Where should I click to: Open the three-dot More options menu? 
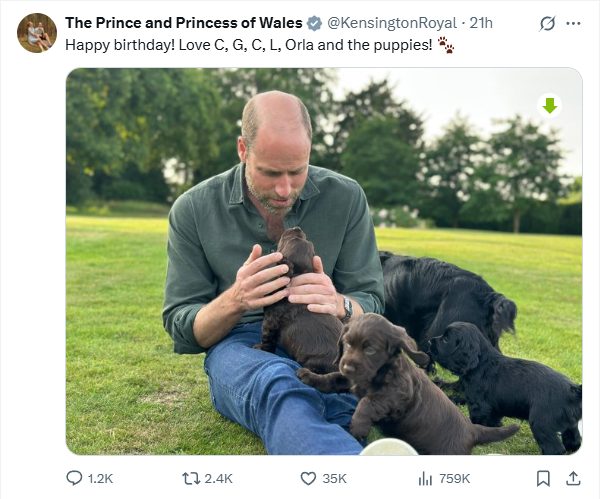pos(573,22)
